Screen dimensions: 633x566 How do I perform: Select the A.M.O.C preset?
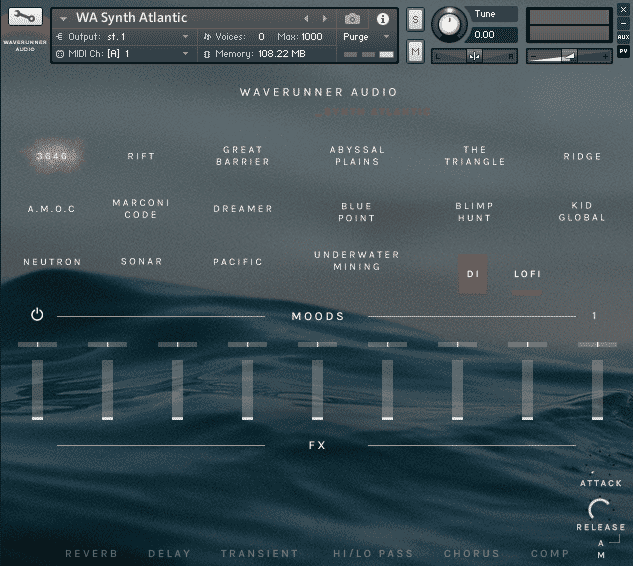(51, 209)
